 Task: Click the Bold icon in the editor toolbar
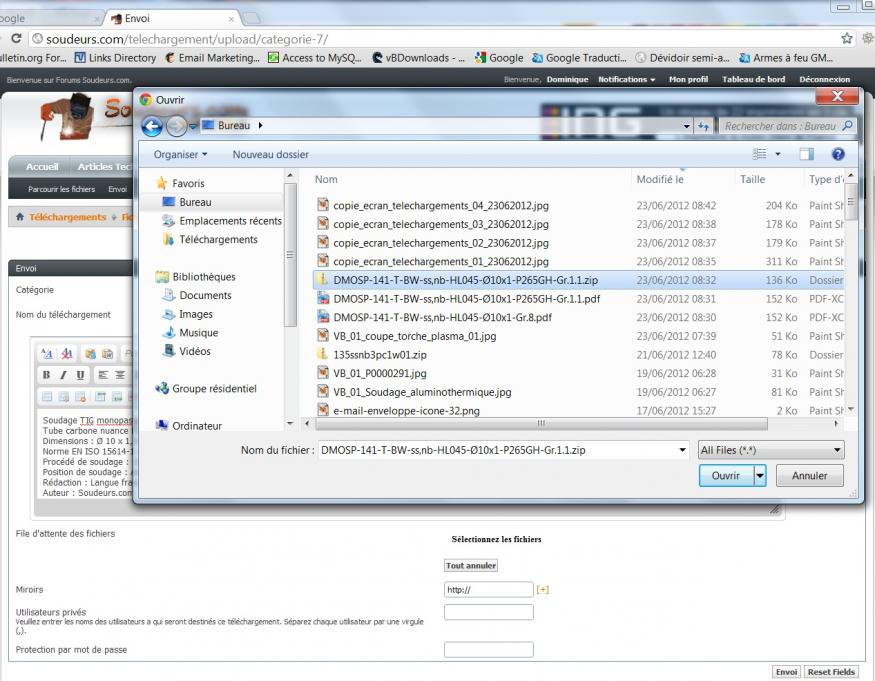pos(46,375)
